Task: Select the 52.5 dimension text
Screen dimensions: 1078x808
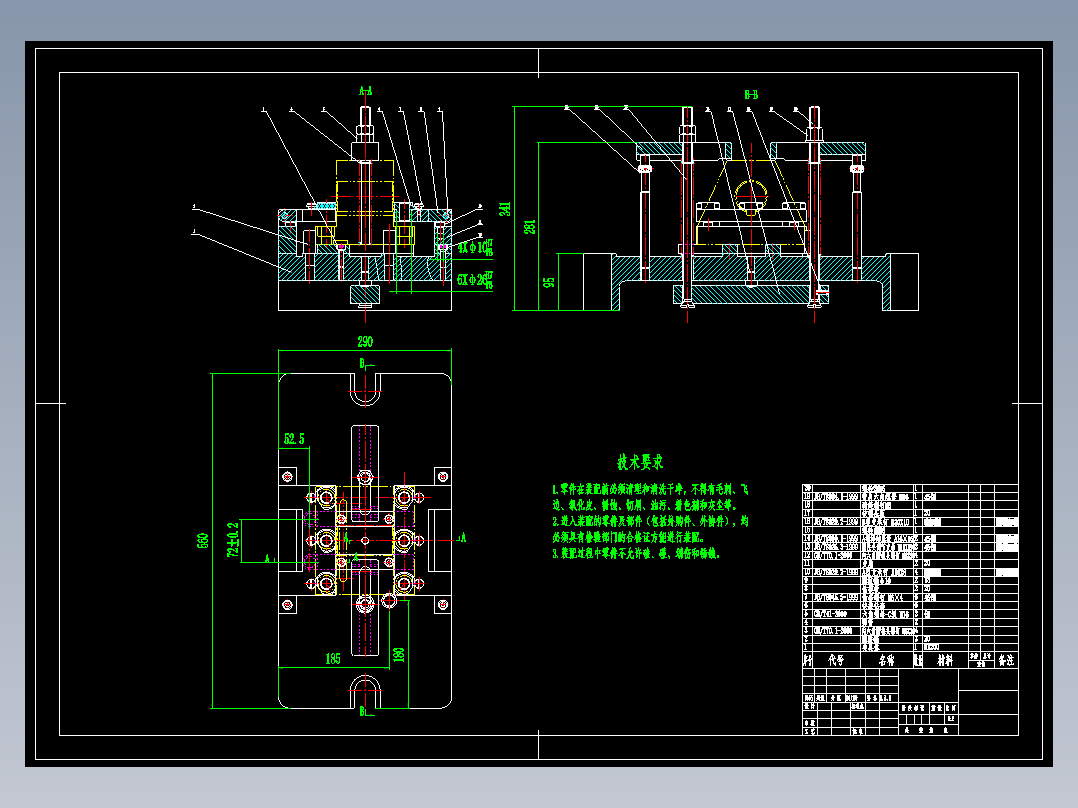Action: pyautogui.click(x=294, y=439)
